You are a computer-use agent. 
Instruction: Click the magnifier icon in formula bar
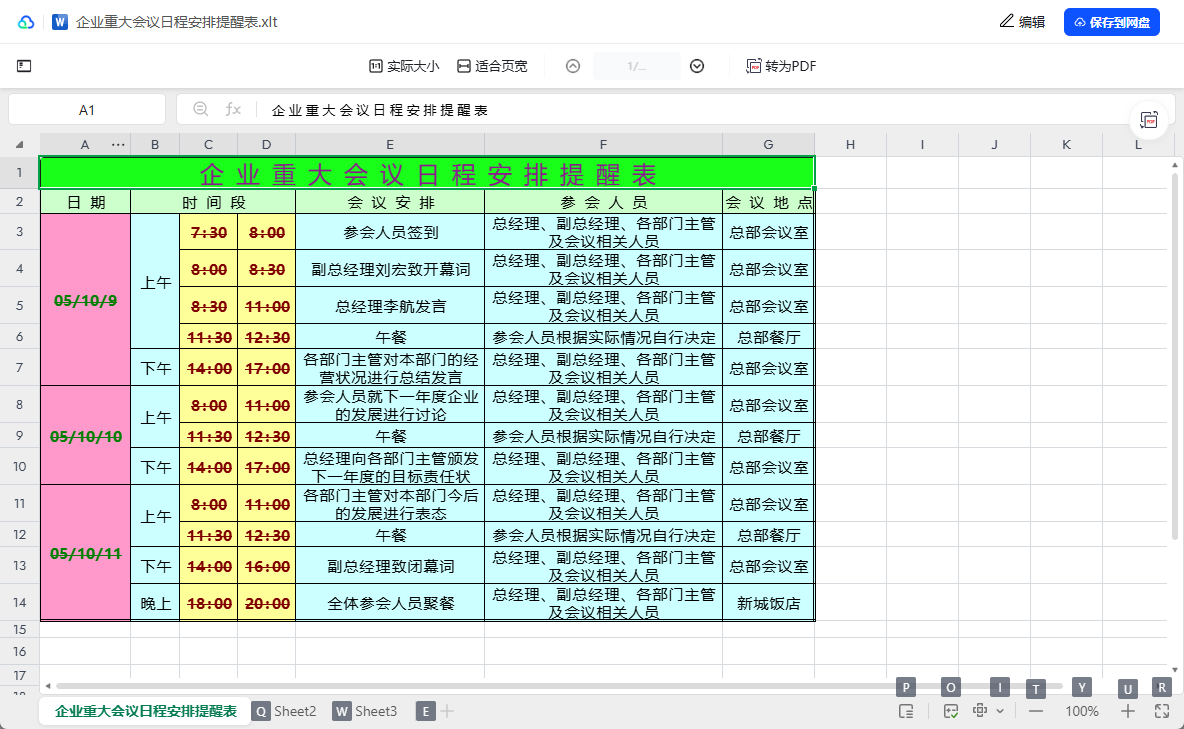point(200,109)
